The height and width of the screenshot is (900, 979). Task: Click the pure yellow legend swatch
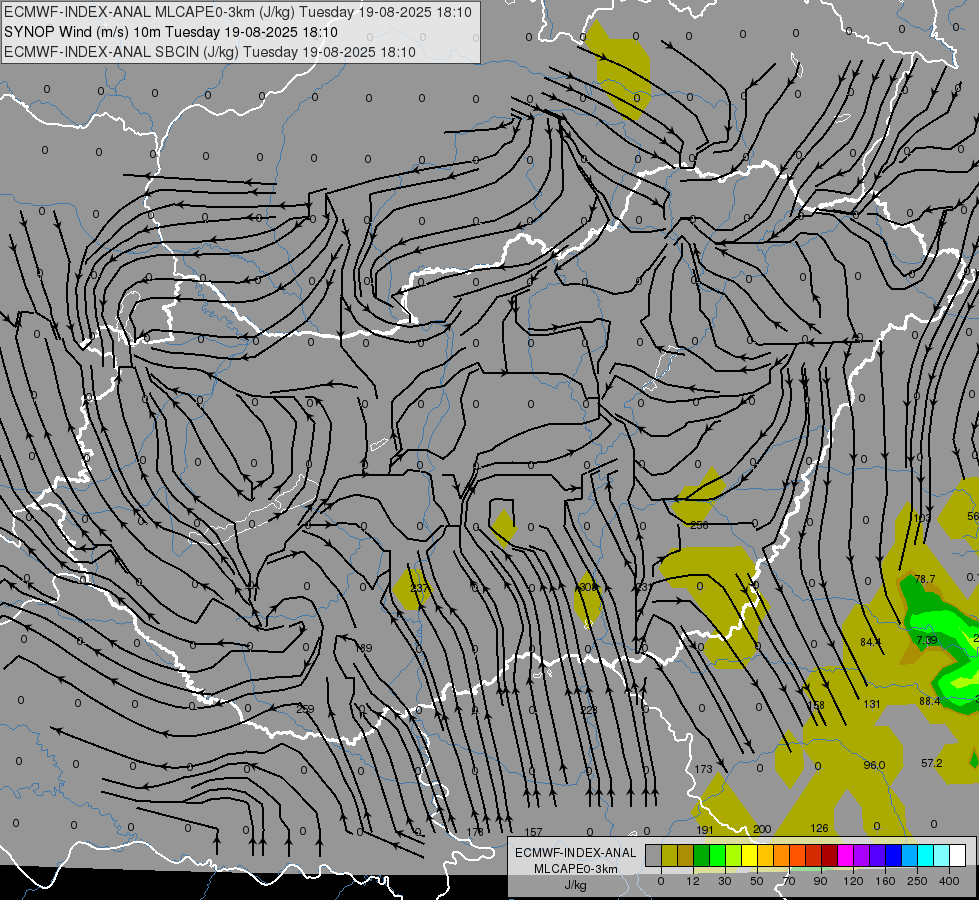coord(750,855)
